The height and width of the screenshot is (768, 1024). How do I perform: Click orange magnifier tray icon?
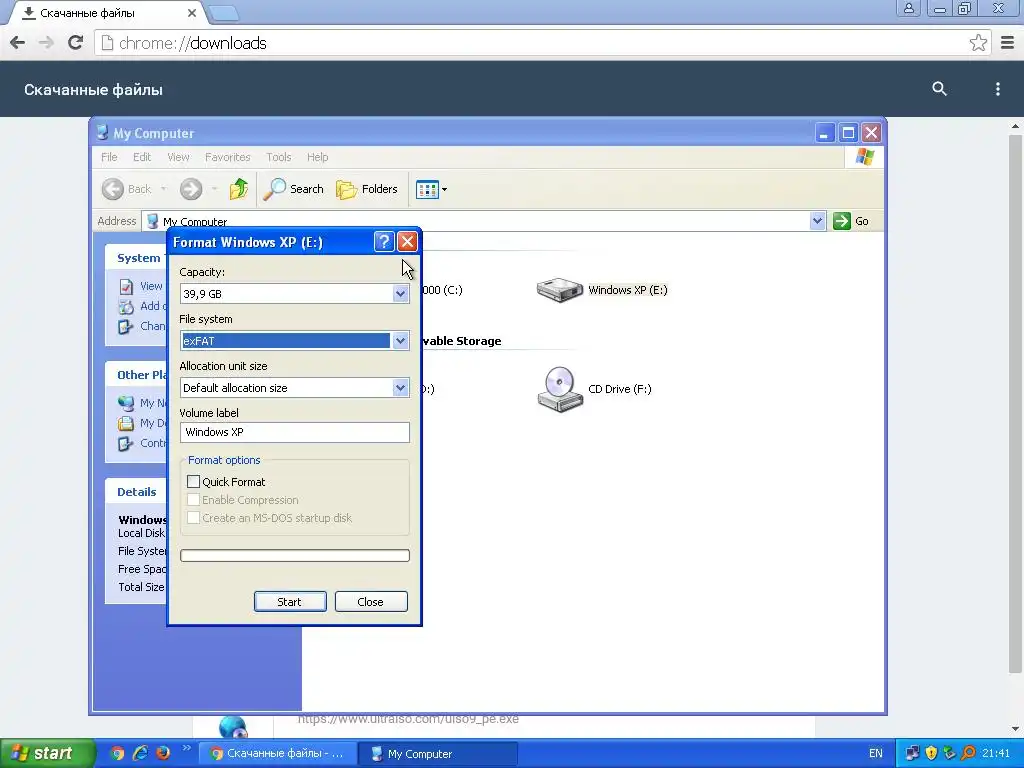(968, 754)
